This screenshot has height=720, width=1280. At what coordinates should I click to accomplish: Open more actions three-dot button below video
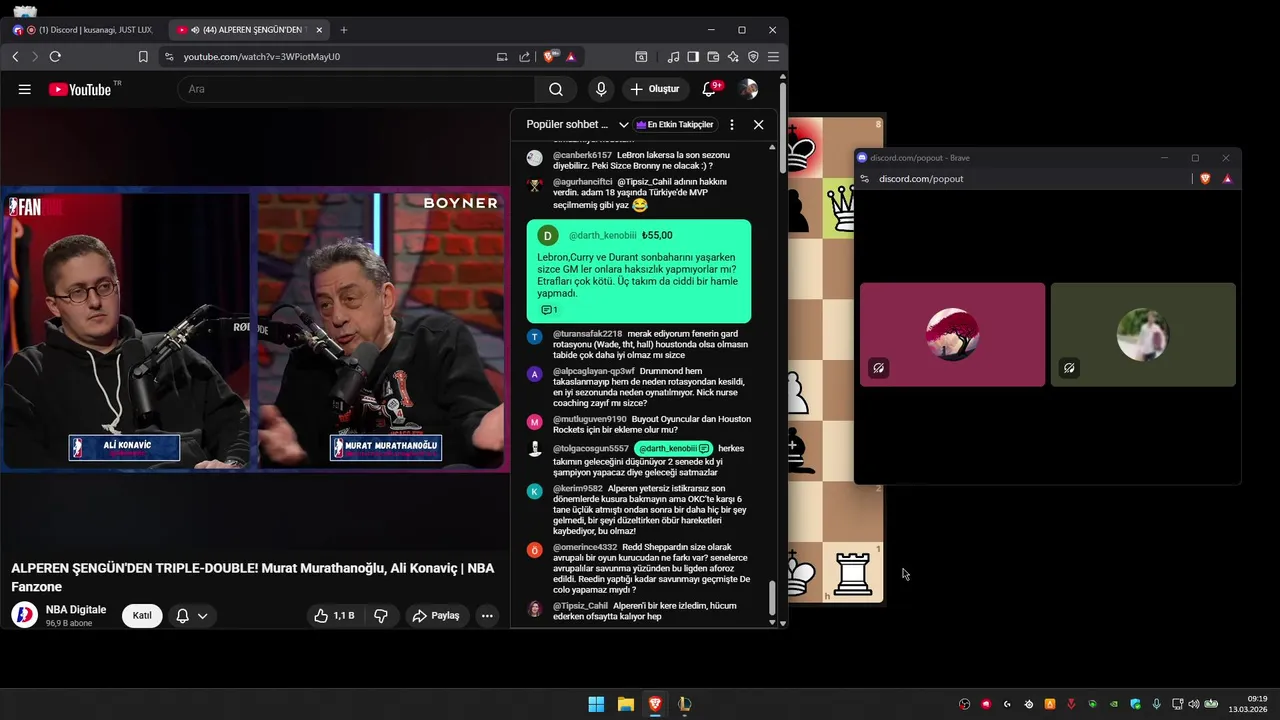[487, 616]
